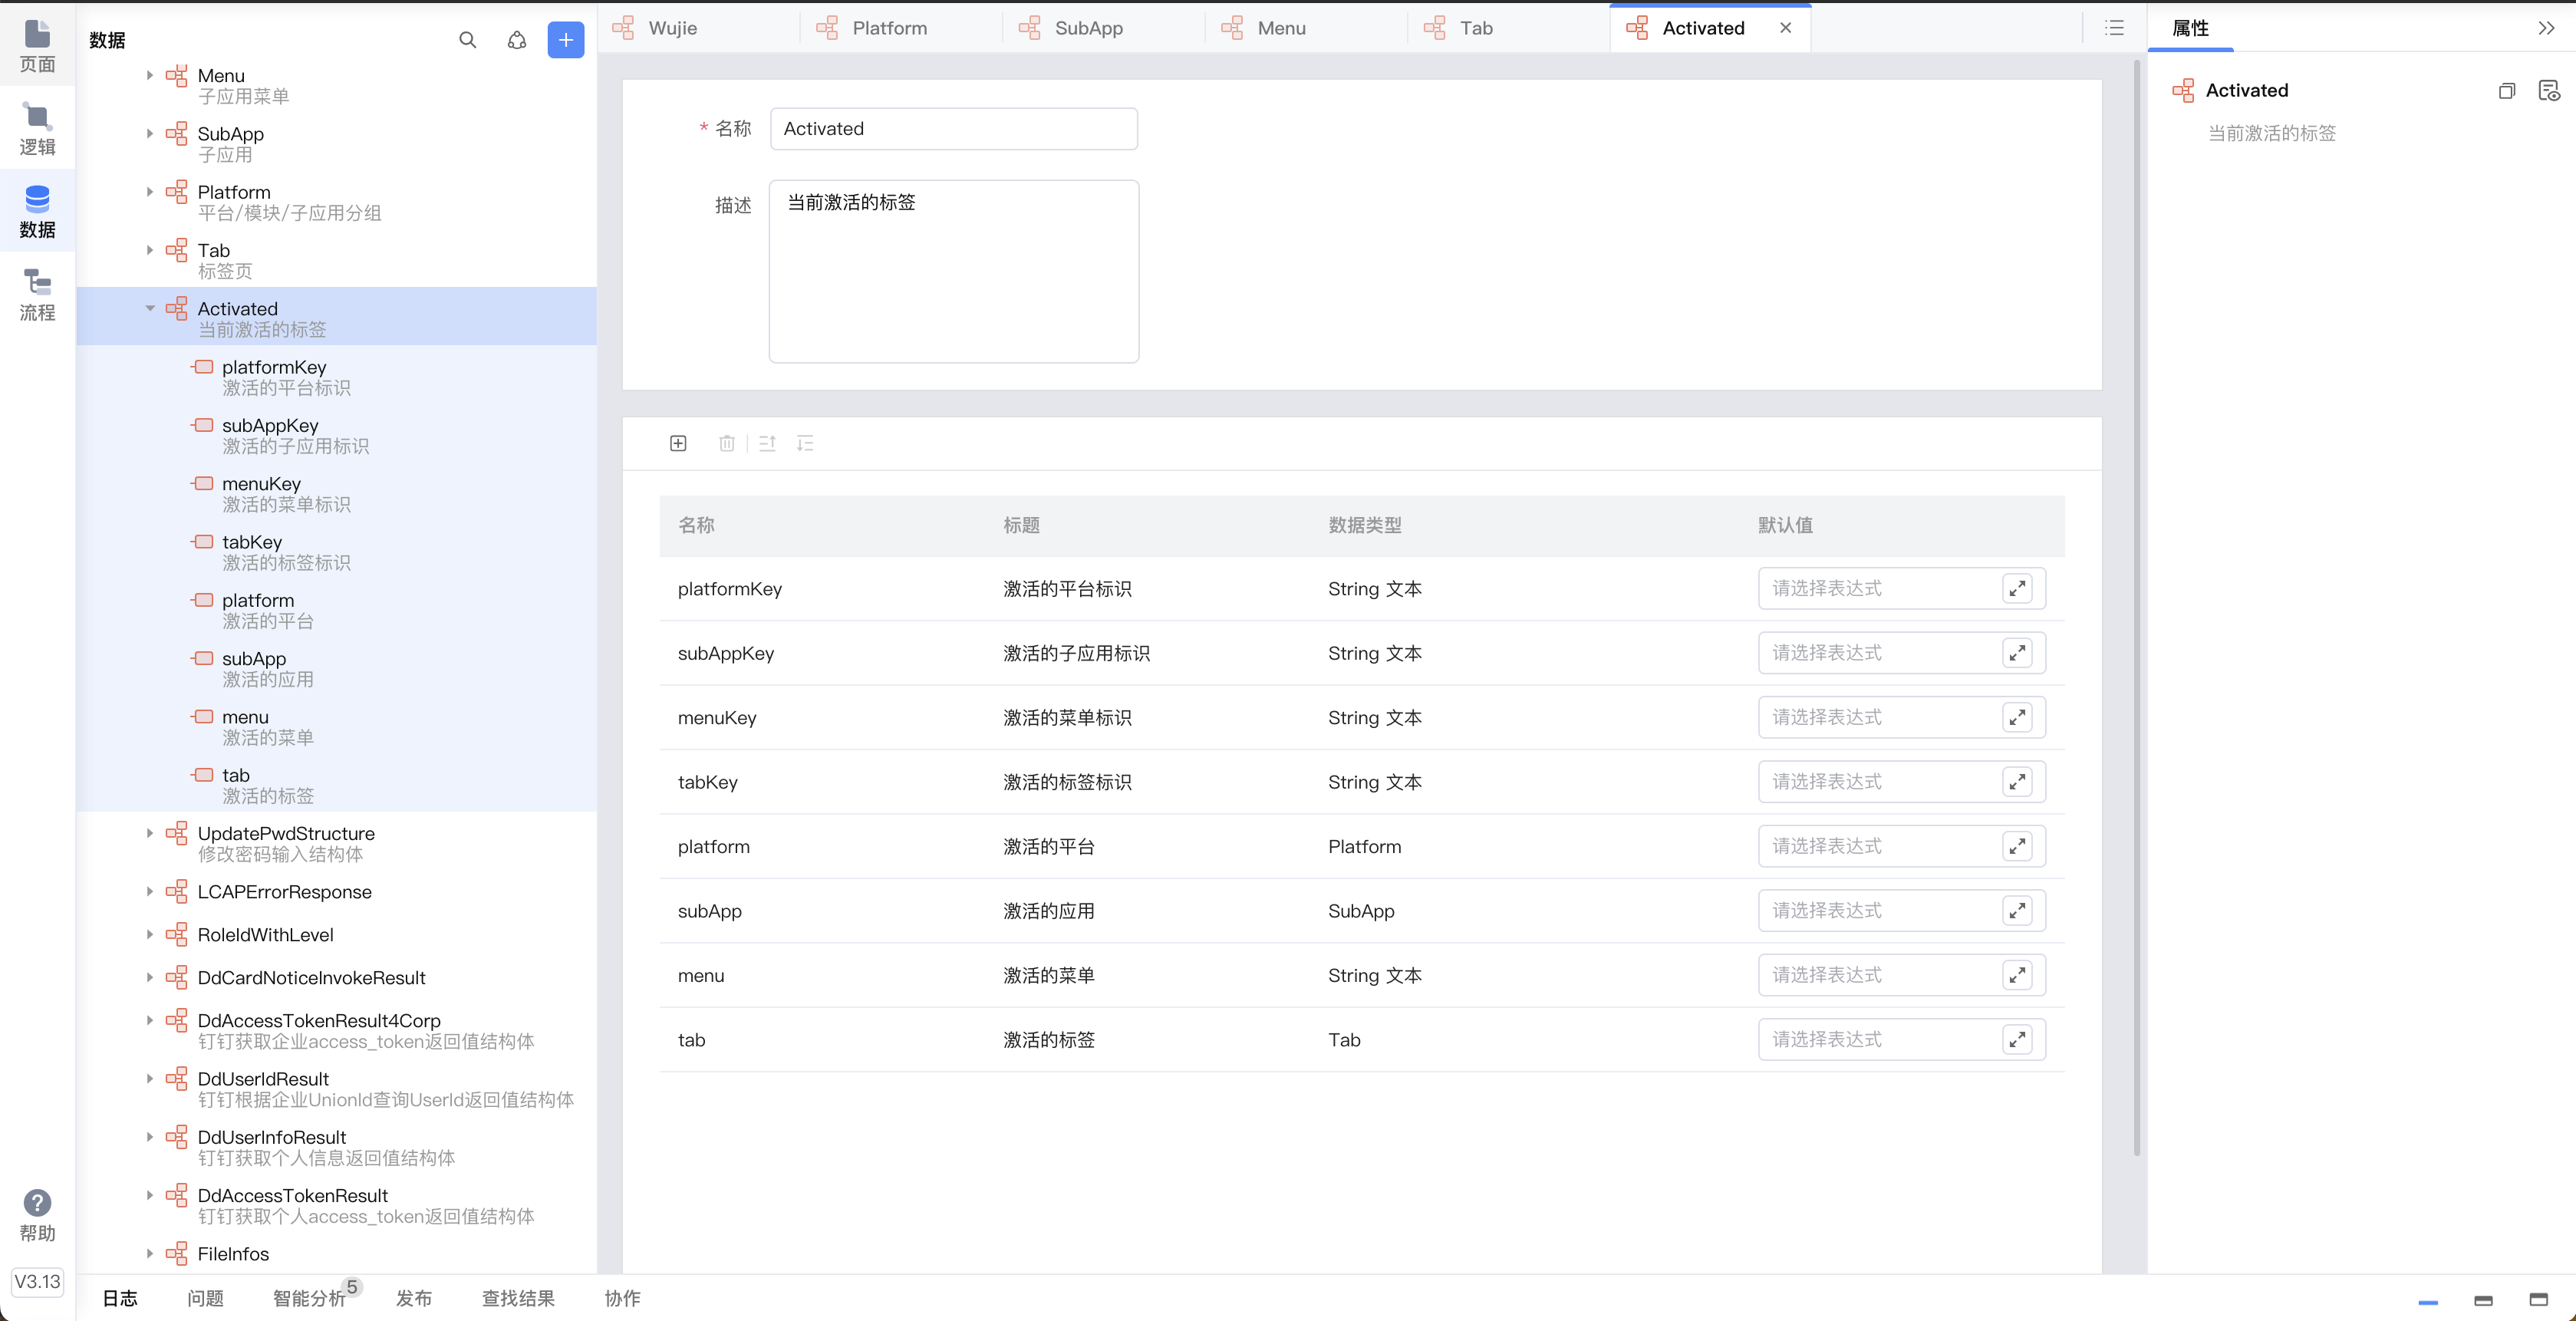
Task: Click the 名称 input containing Activated
Action: 953,129
